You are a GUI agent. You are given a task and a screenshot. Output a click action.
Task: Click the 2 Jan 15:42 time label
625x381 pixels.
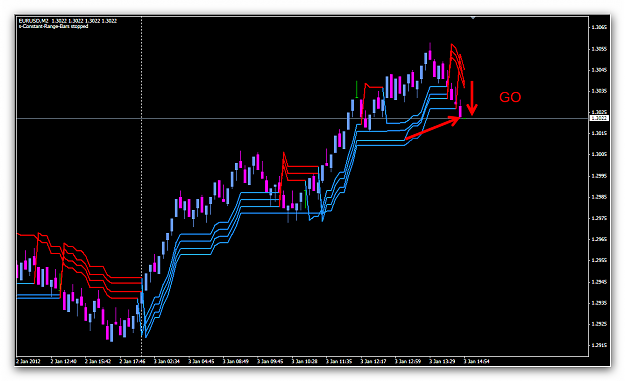(x=98, y=361)
